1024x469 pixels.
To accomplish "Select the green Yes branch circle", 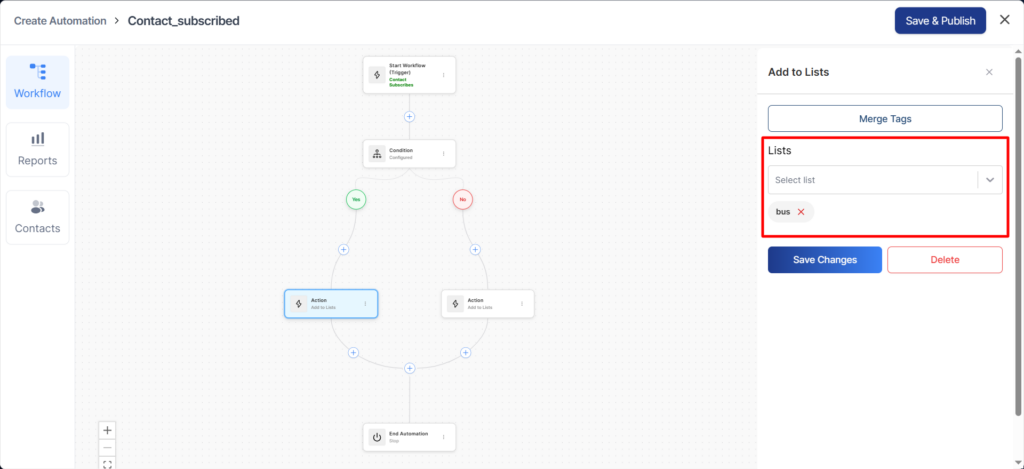I will [x=356, y=200].
